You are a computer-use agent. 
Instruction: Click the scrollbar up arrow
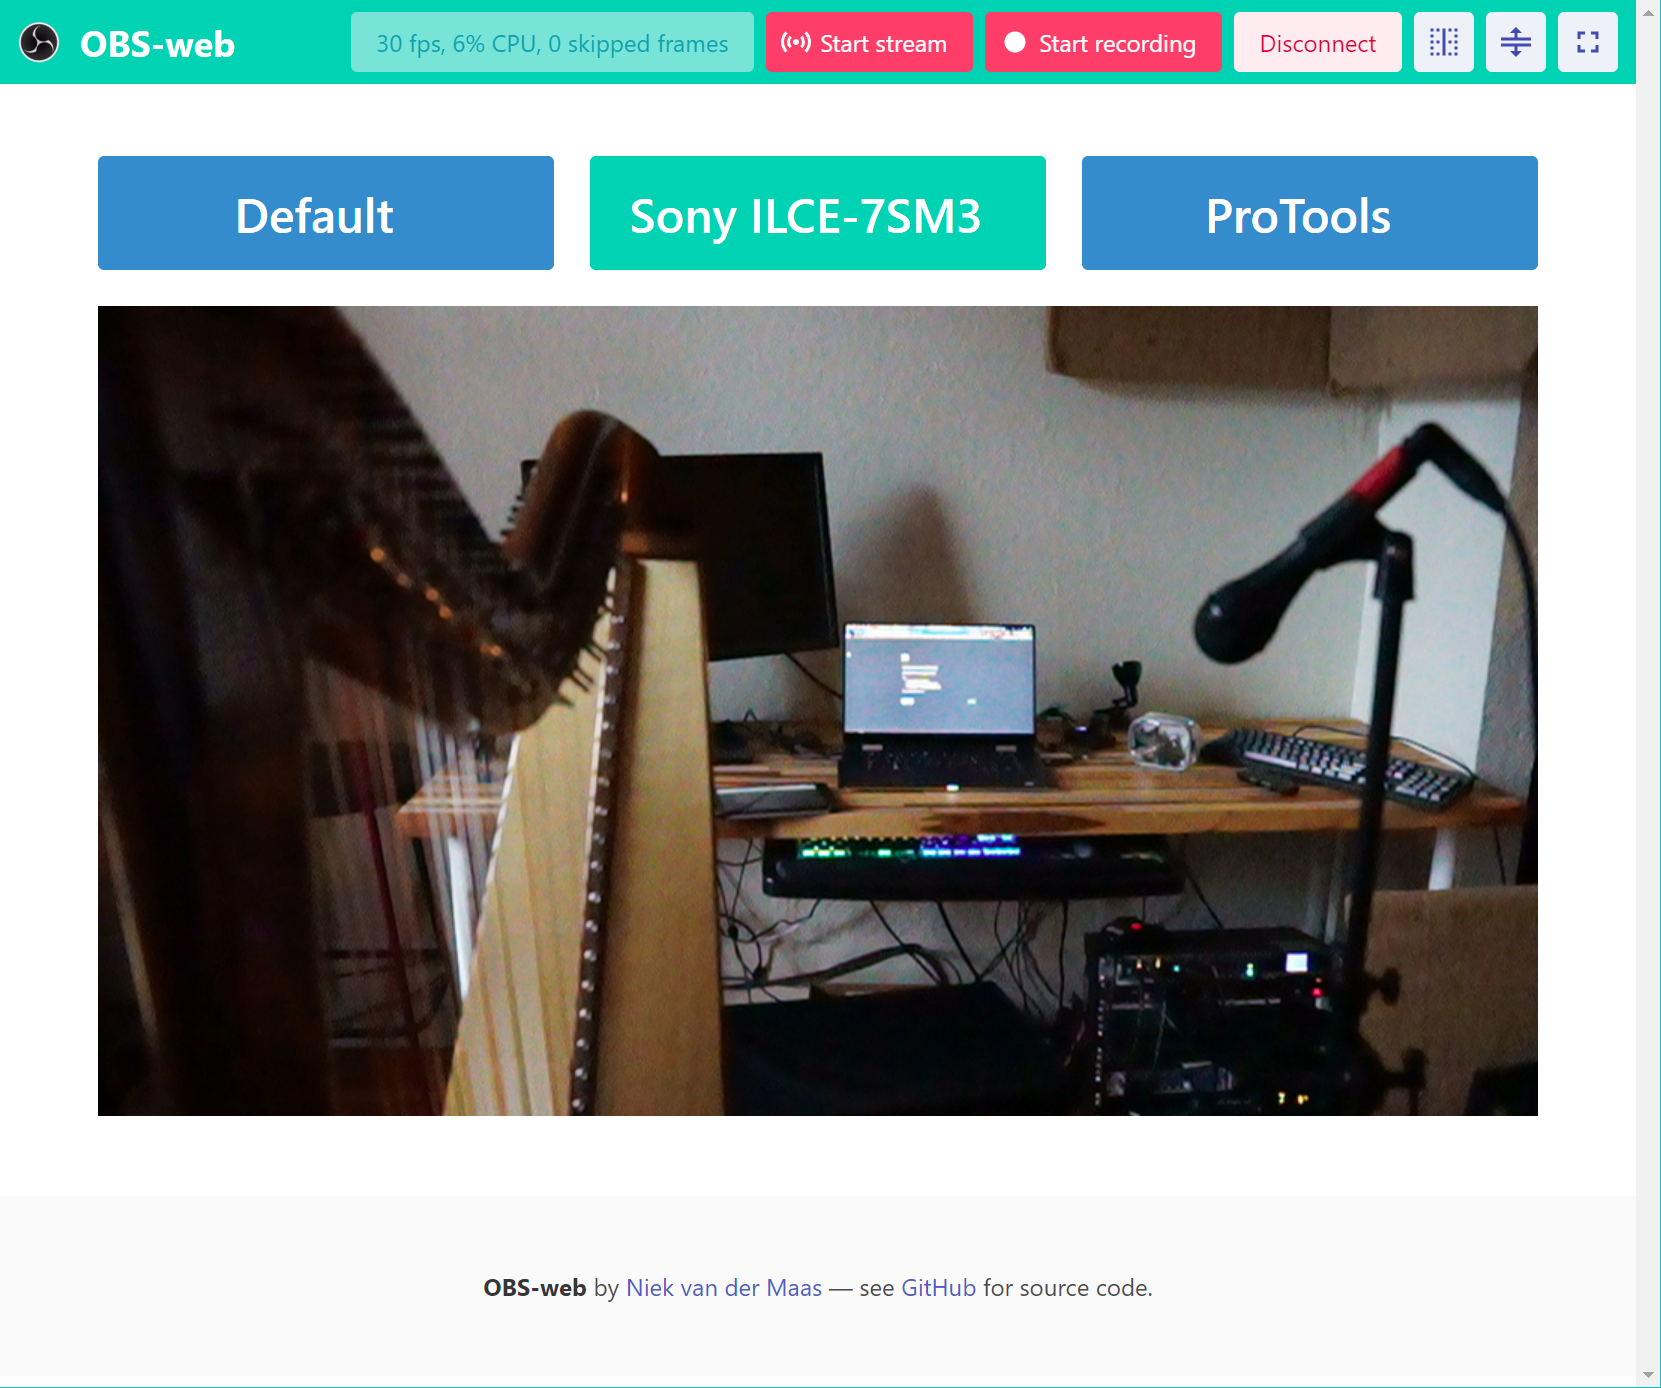1648,12
